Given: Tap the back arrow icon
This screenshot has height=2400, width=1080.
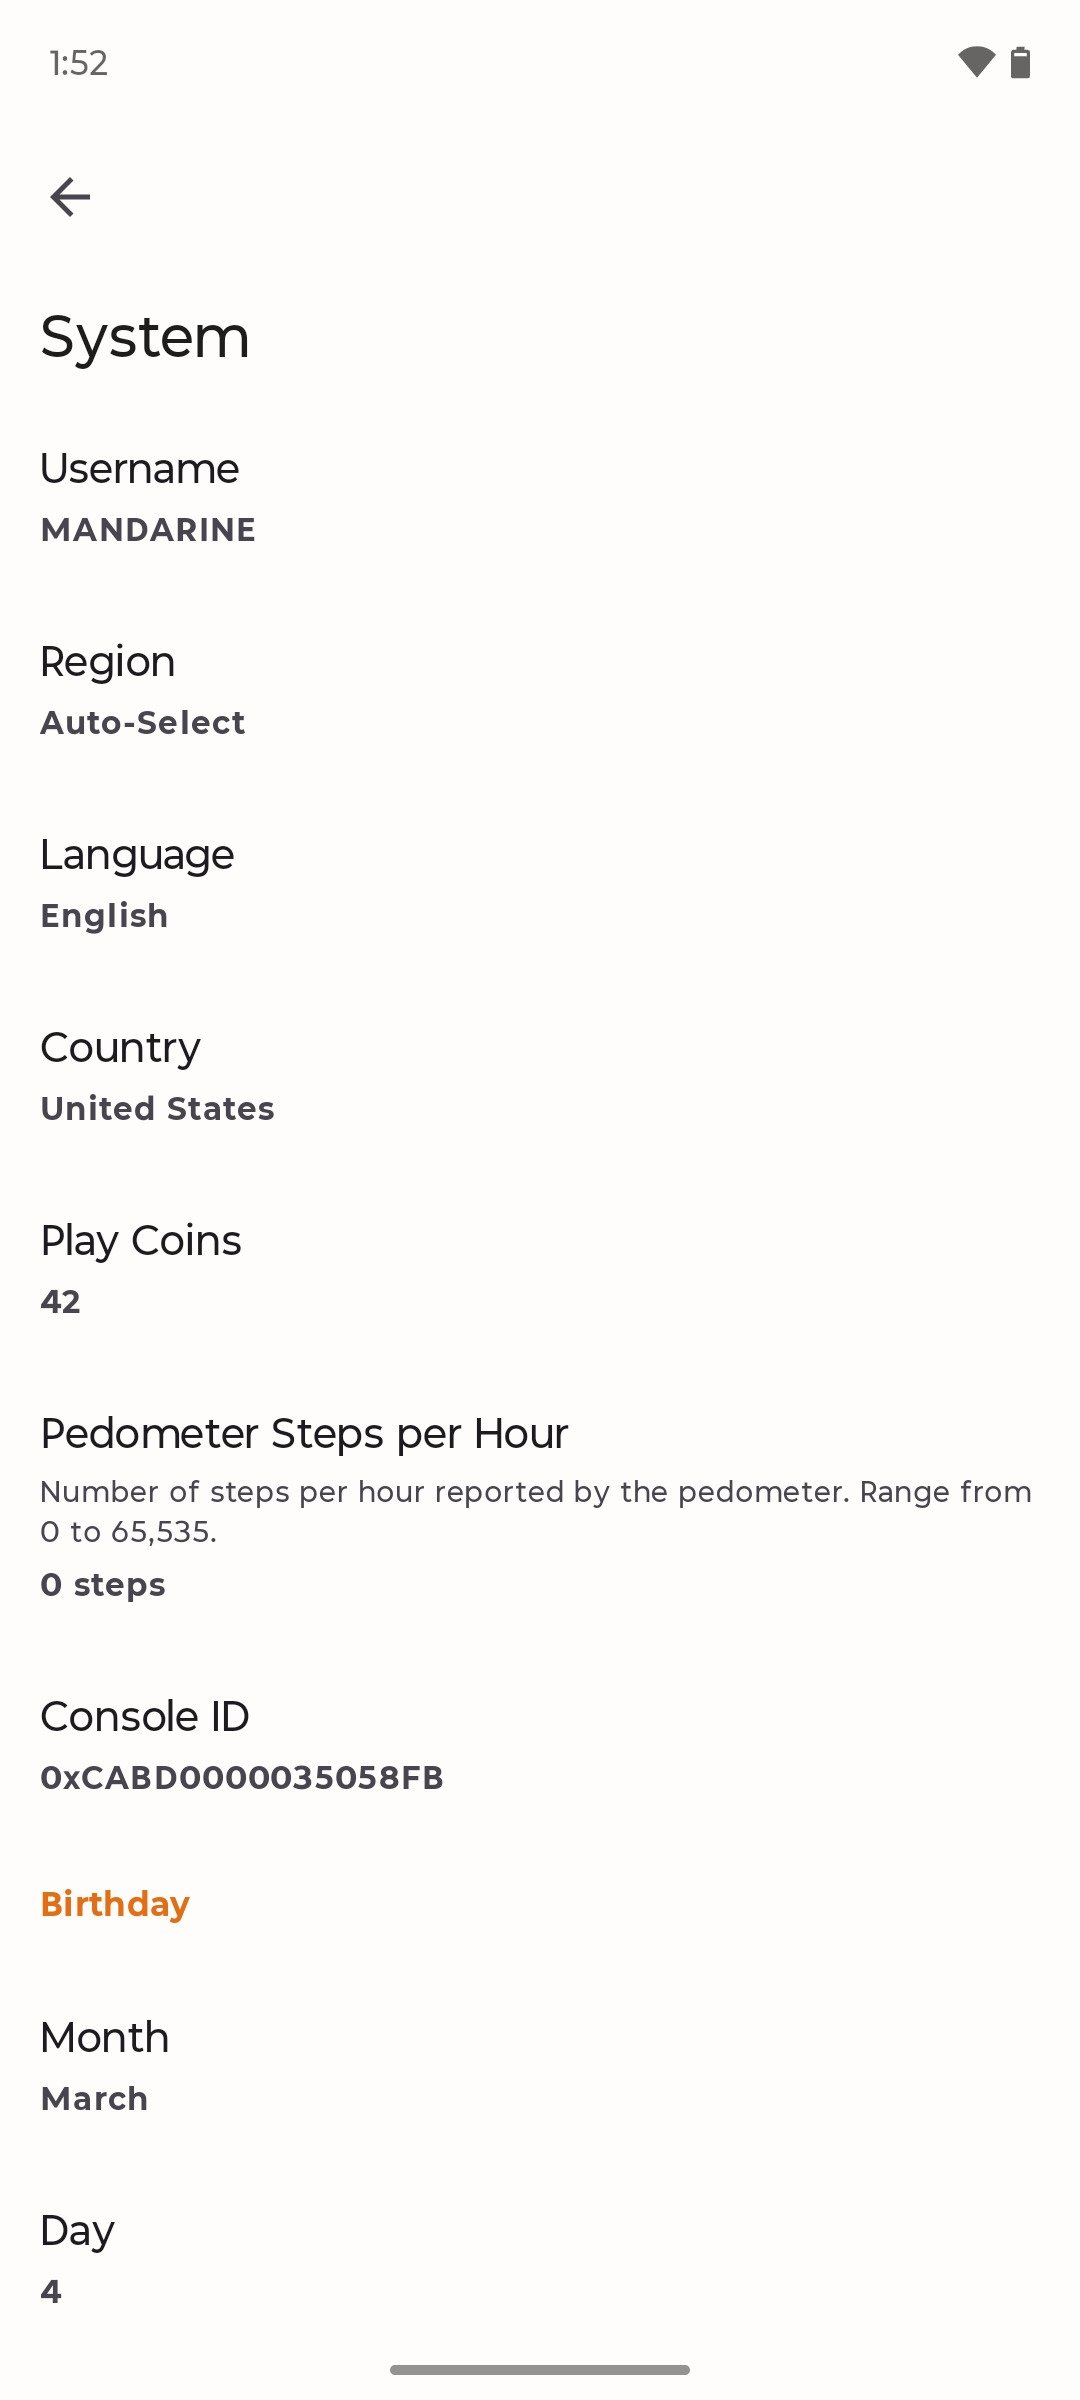Looking at the screenshot, I should click(70, 197).
